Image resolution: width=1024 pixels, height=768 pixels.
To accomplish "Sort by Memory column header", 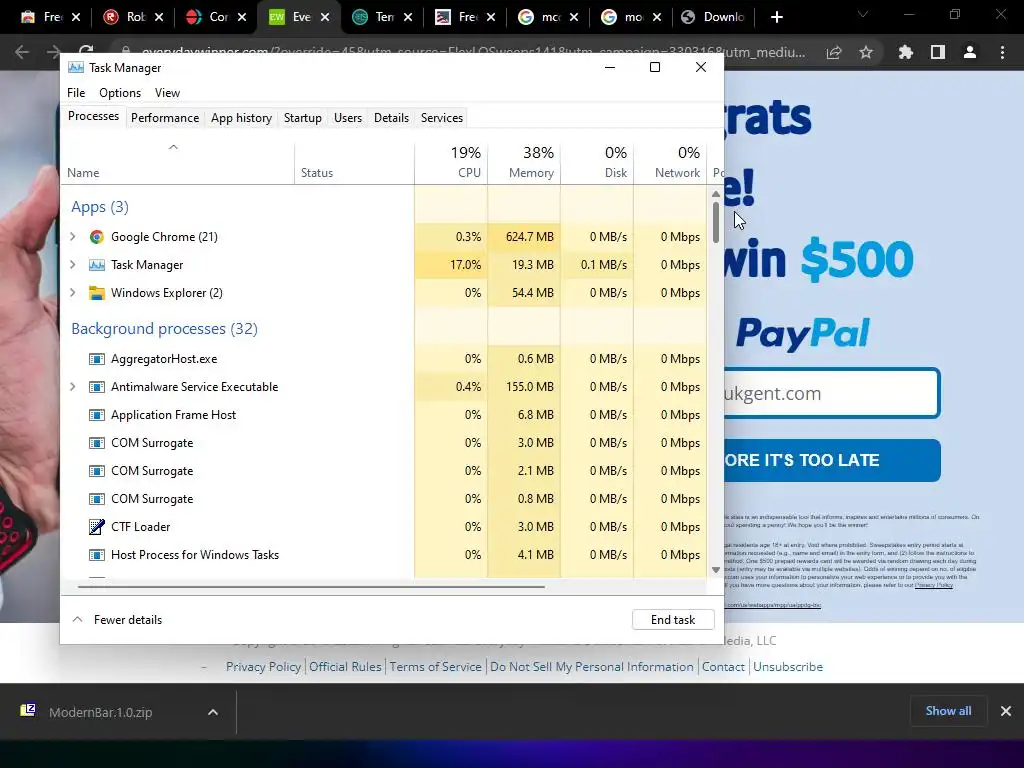I will coord(524,163).
